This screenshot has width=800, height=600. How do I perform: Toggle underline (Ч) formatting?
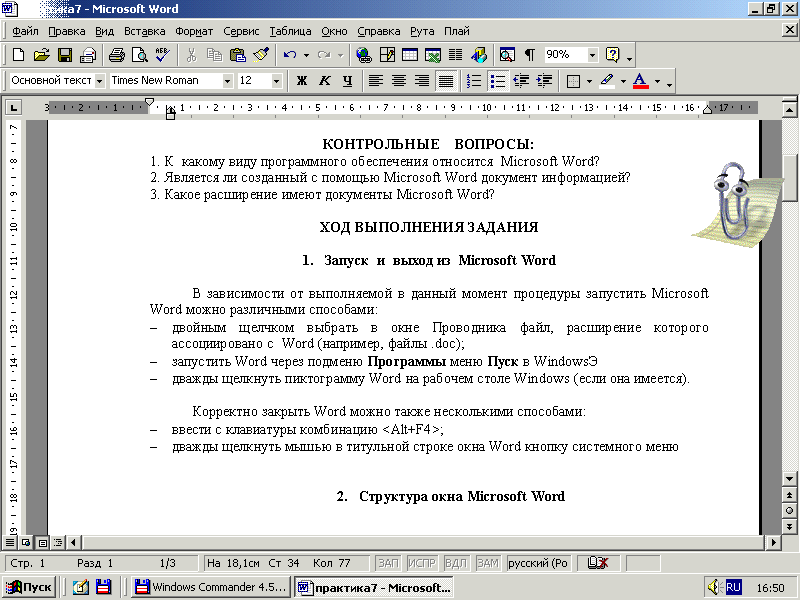coord(347,81)
